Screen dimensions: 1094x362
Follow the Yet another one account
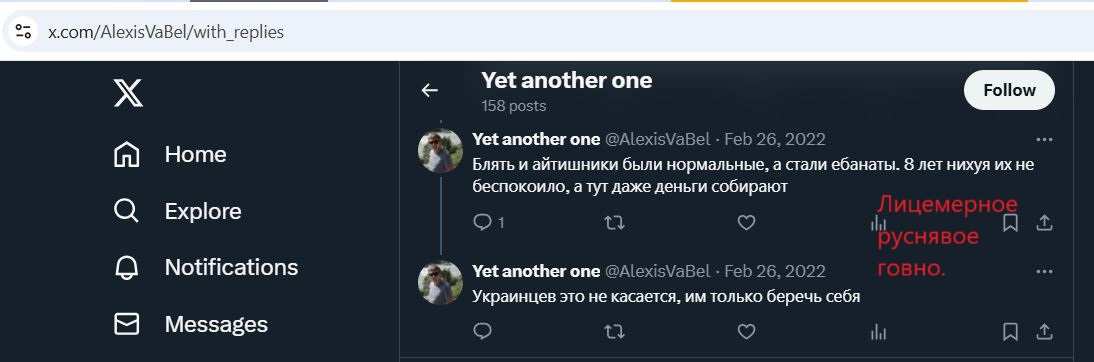1009,90
